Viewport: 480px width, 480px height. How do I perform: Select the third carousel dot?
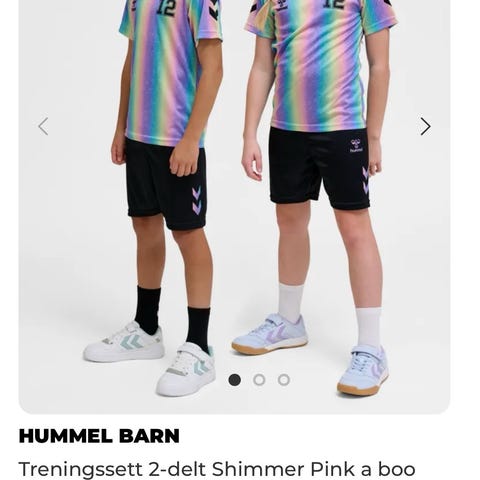pos(284,380)
